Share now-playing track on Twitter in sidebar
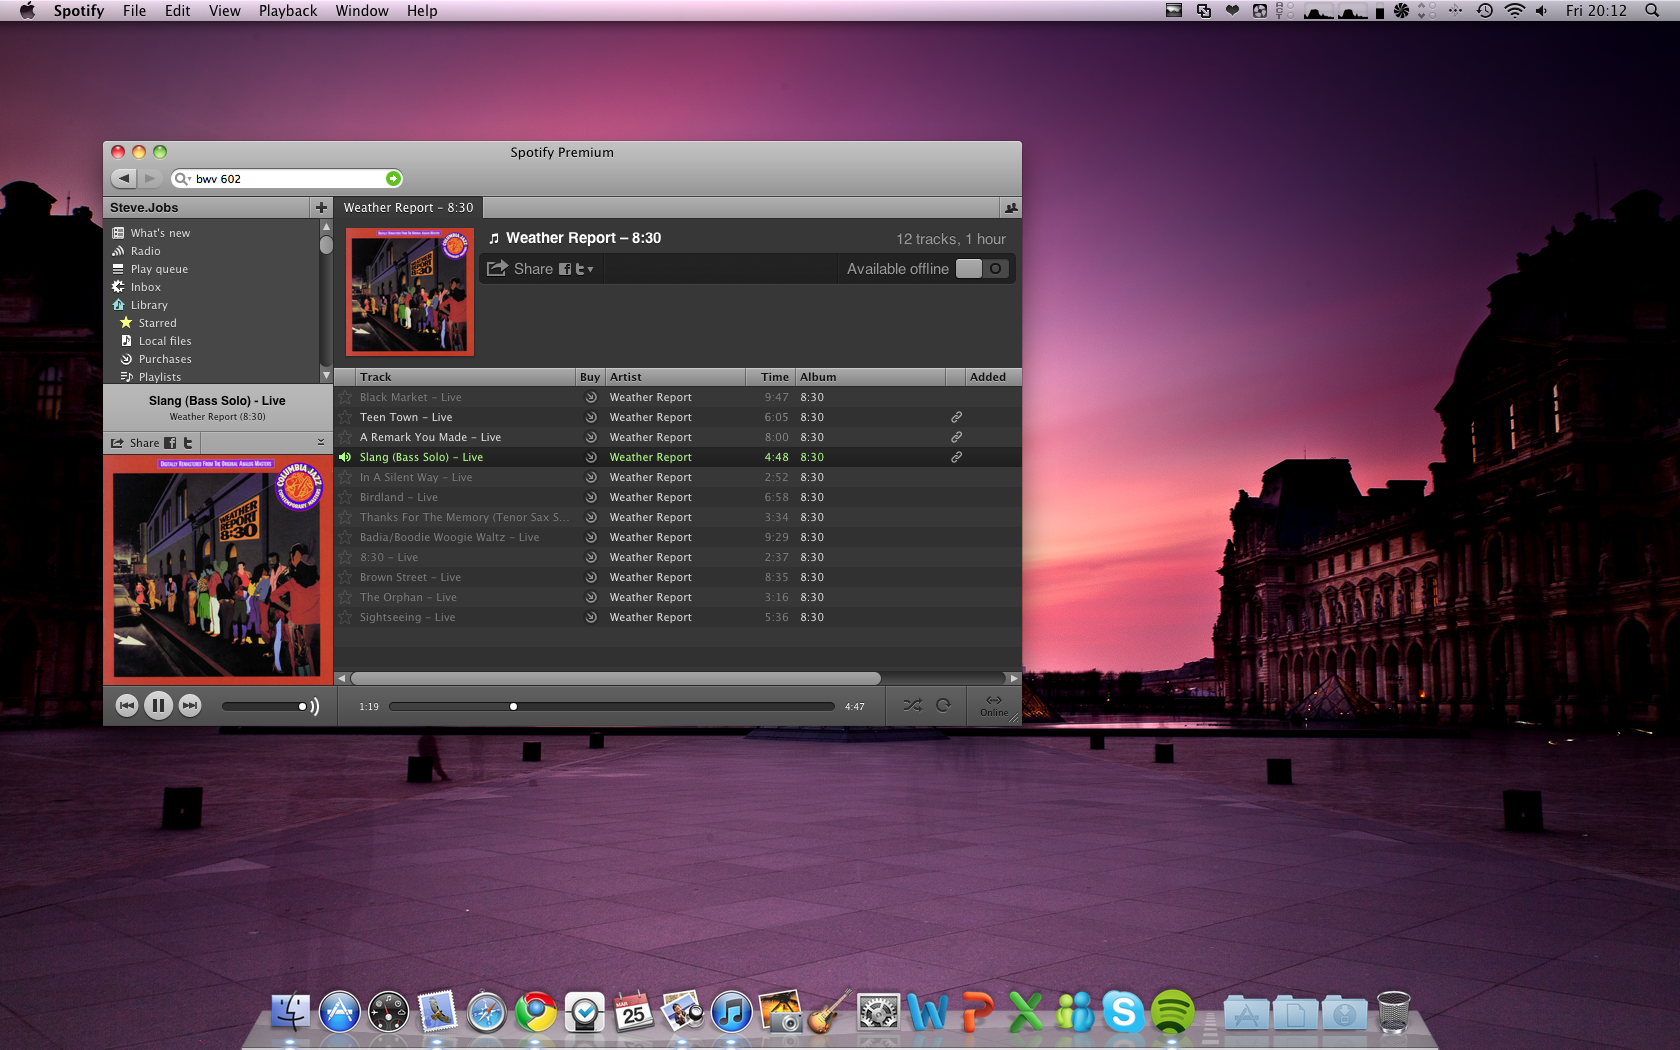This screenshot has height=1050, width=1680. tap(187, 443)
